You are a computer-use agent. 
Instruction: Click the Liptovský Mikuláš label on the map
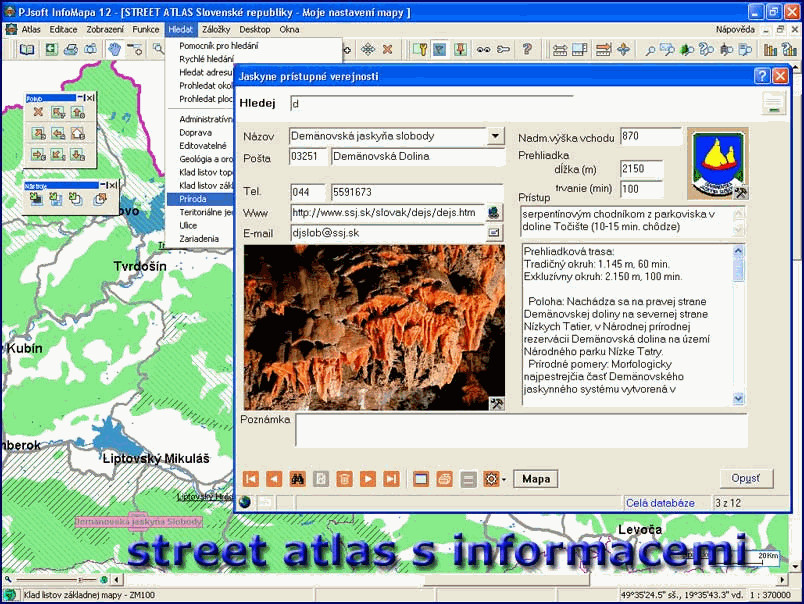click(x=156, y=458)
